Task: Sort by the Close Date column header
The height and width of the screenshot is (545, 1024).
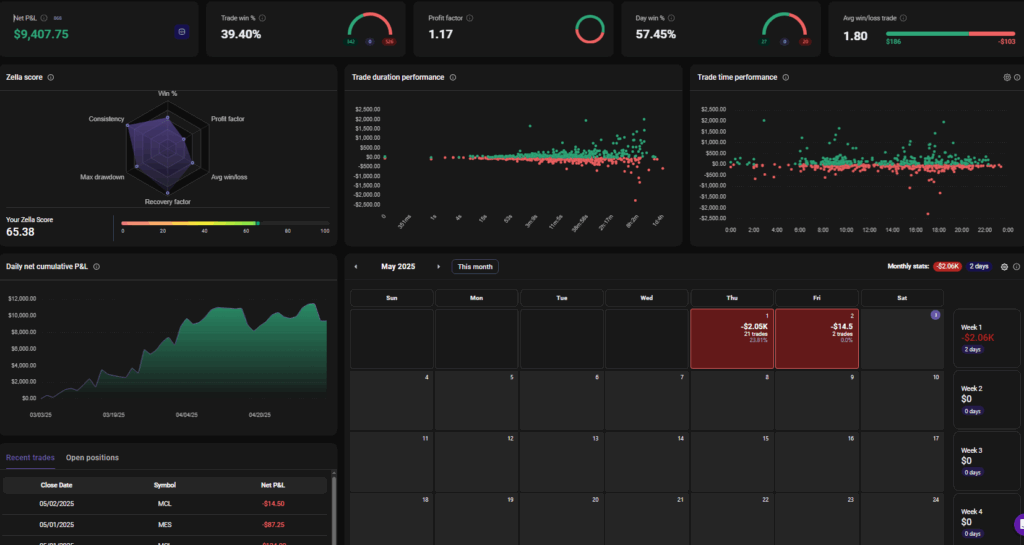Action: [x=56, y=485]
